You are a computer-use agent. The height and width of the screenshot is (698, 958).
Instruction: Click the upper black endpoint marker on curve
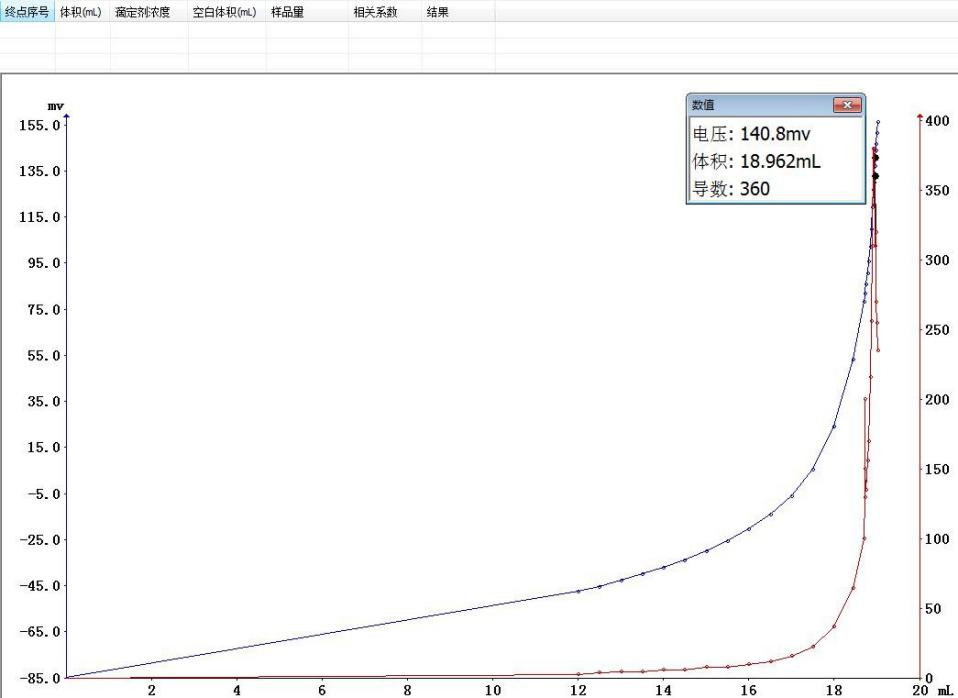876,158
